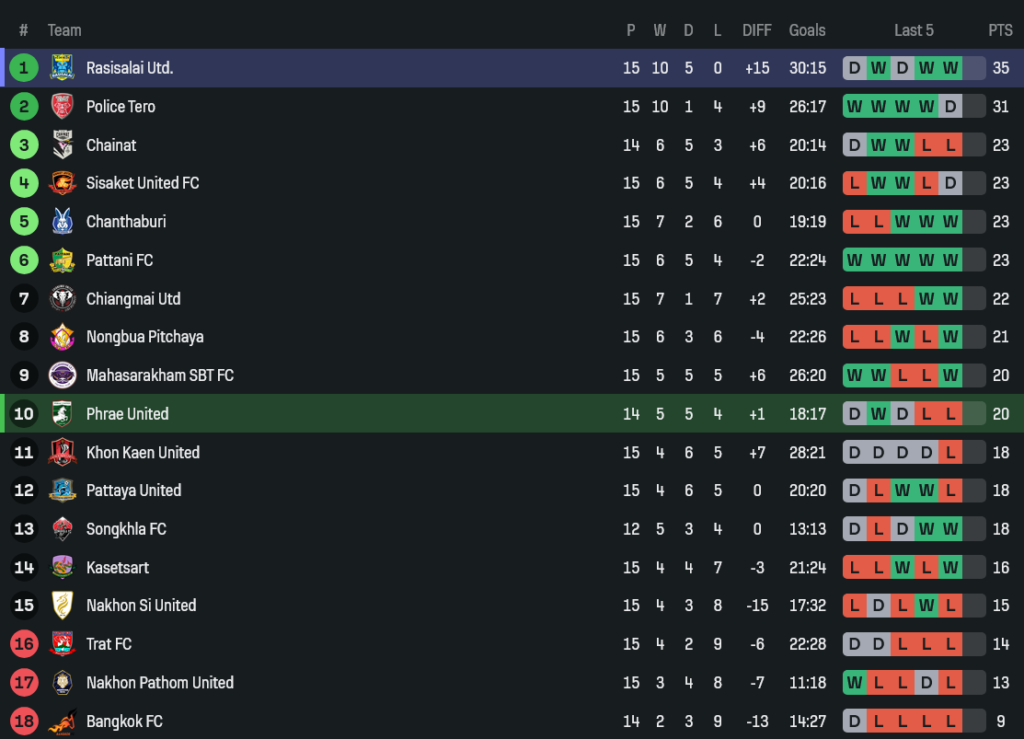Click the Last 5 column header
The height and width of the screenshot is (739, 1024).
913,30
